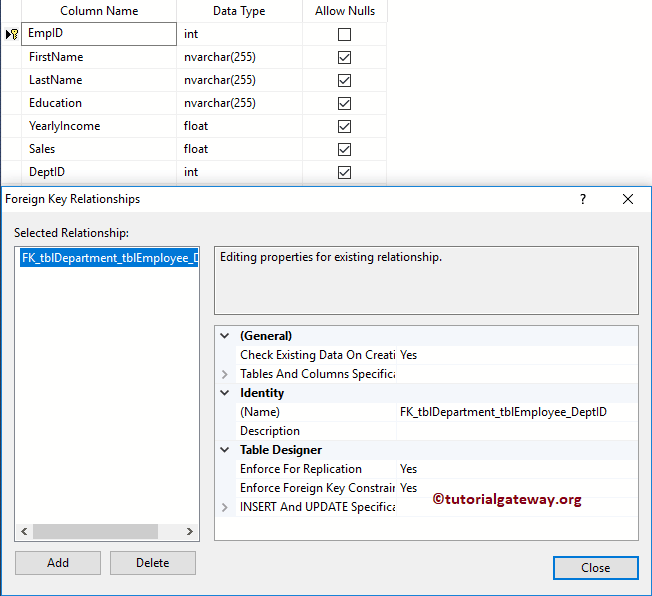The image size is (652, 596).
Task: Toggle Allow Nulls checkbox for Sales
Action: [x=344, y=149]
